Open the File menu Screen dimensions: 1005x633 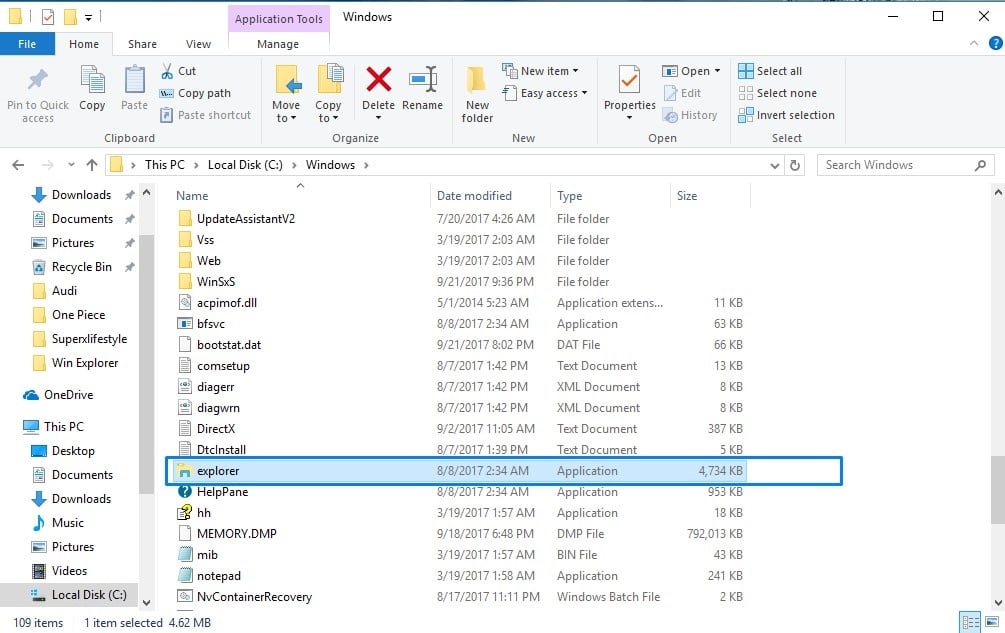[26, 44]
